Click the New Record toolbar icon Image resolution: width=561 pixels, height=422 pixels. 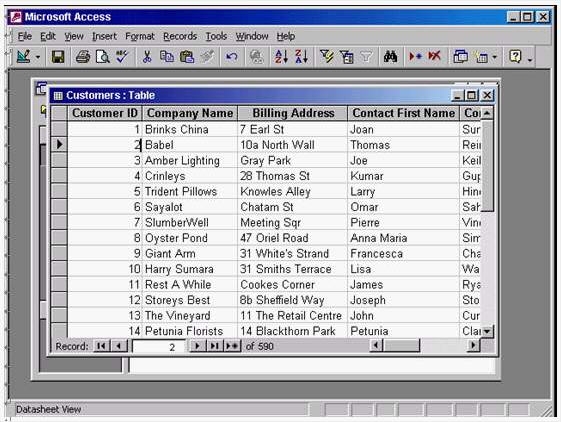[x=415, y=57]
